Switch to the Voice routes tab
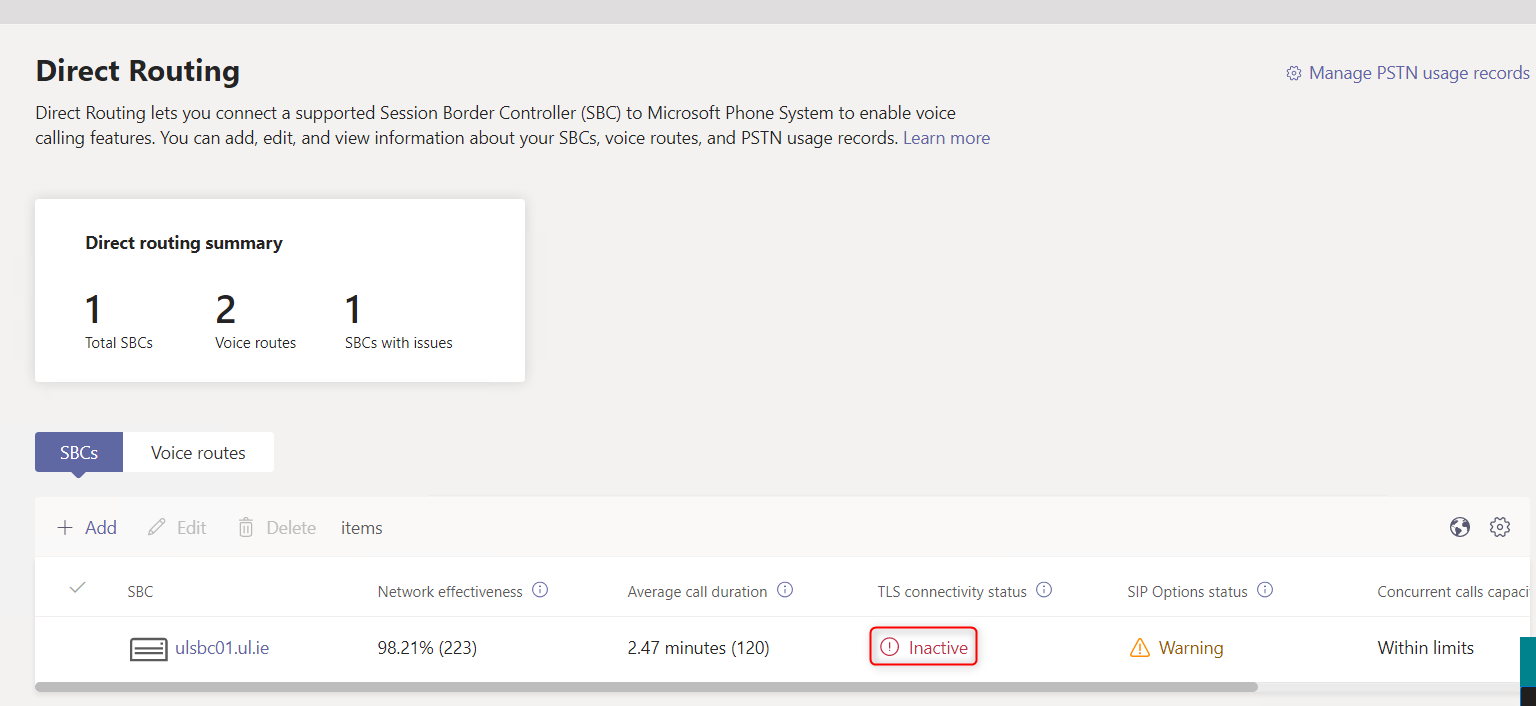The image size is (1536, 706). [198, 452]
